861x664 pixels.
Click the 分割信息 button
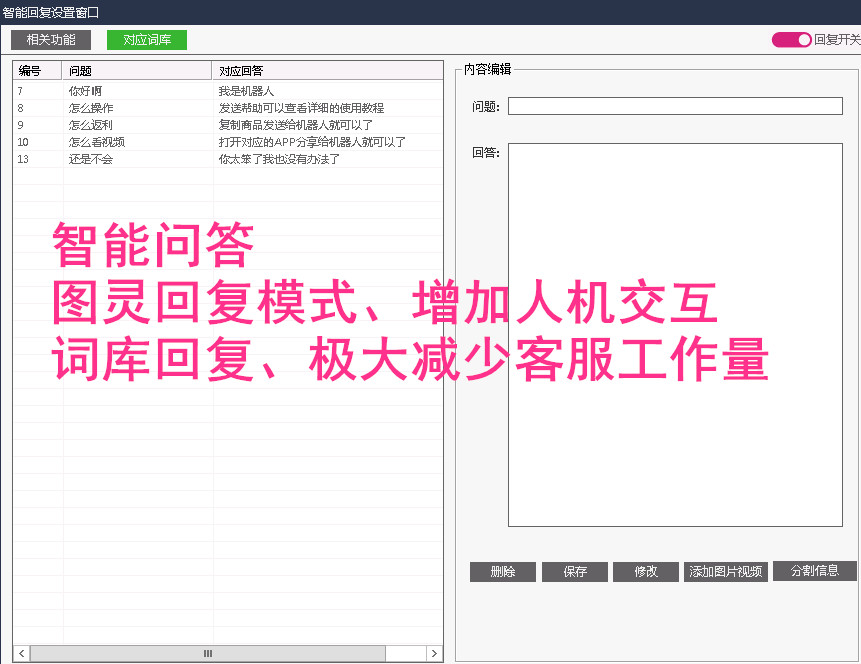coord(814,571)
